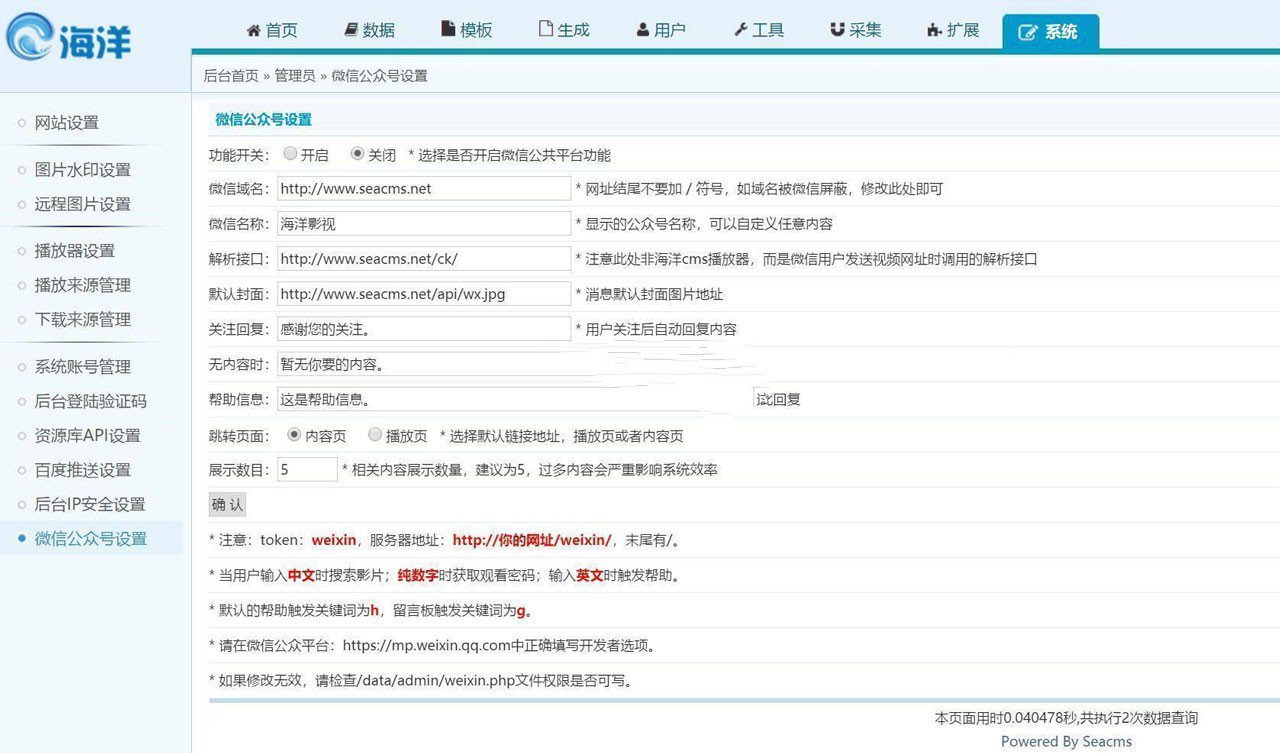Click the 展示数目 input field
The height and width of the screenshot is (753, 1280).
point(307,469)
